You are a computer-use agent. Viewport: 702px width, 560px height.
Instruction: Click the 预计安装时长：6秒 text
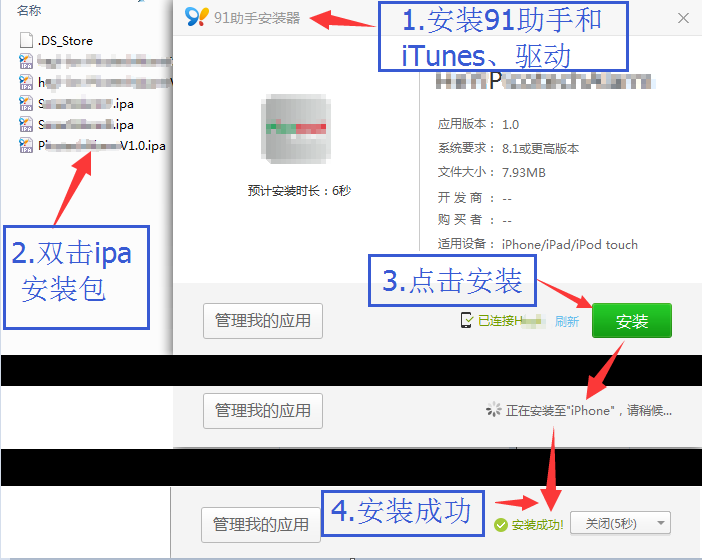coord(299,191)
